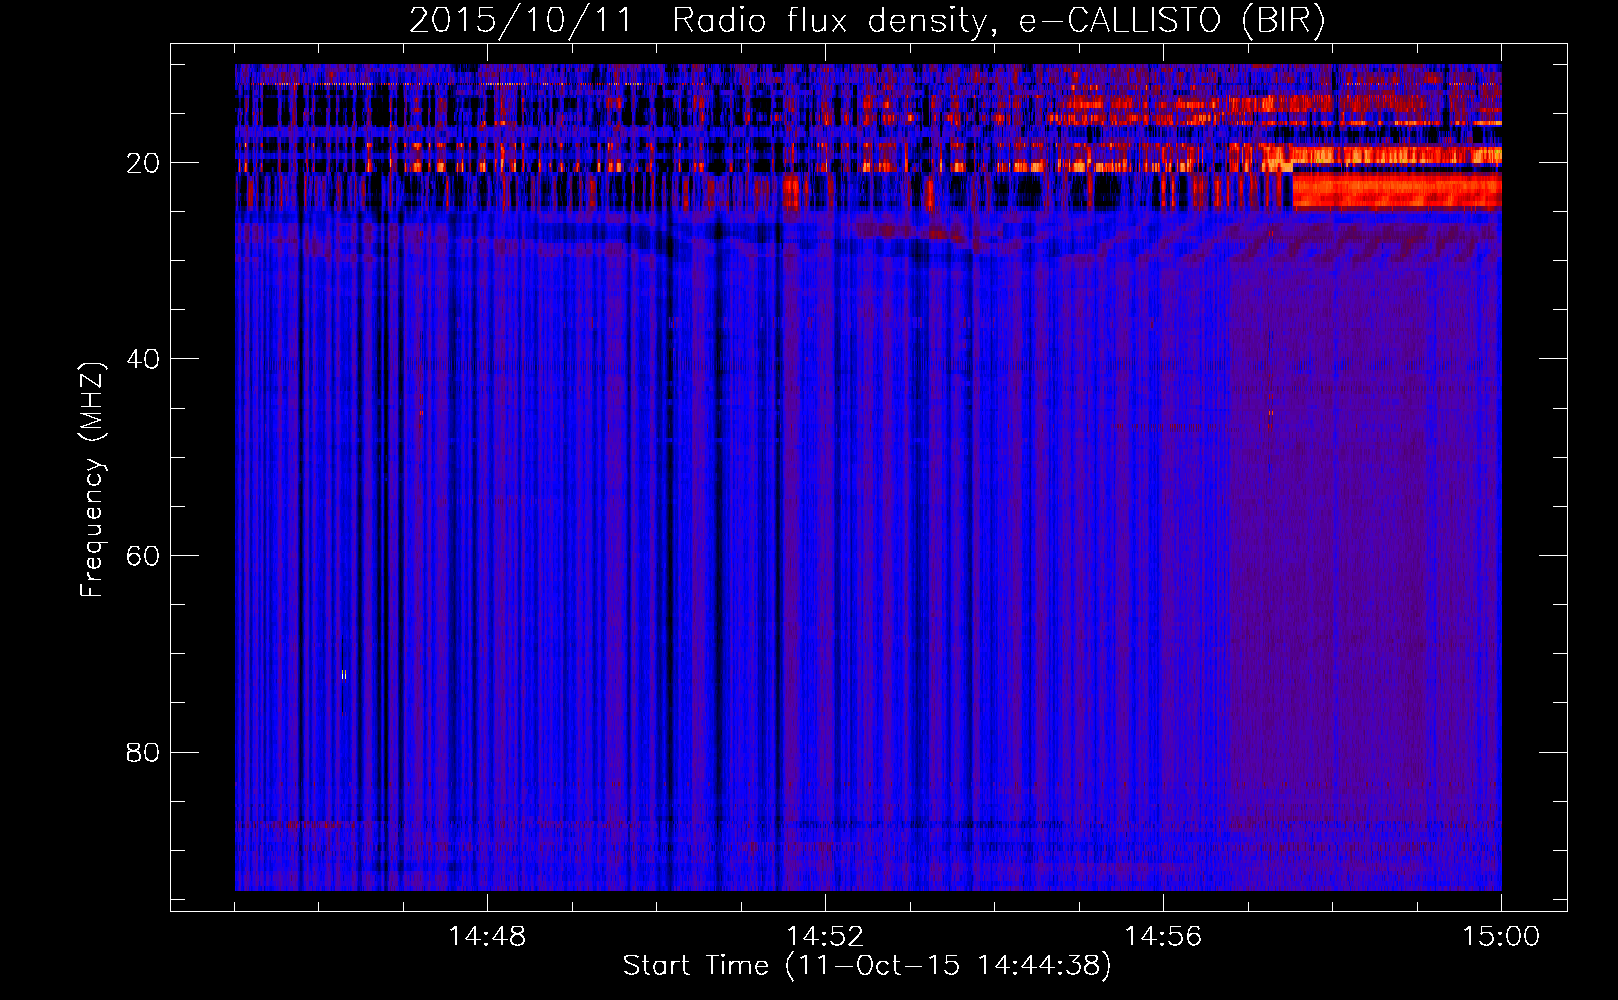Click the 14:56 time tick label
This screenshot has width=1618, height=1000.
coord(1163,937)
